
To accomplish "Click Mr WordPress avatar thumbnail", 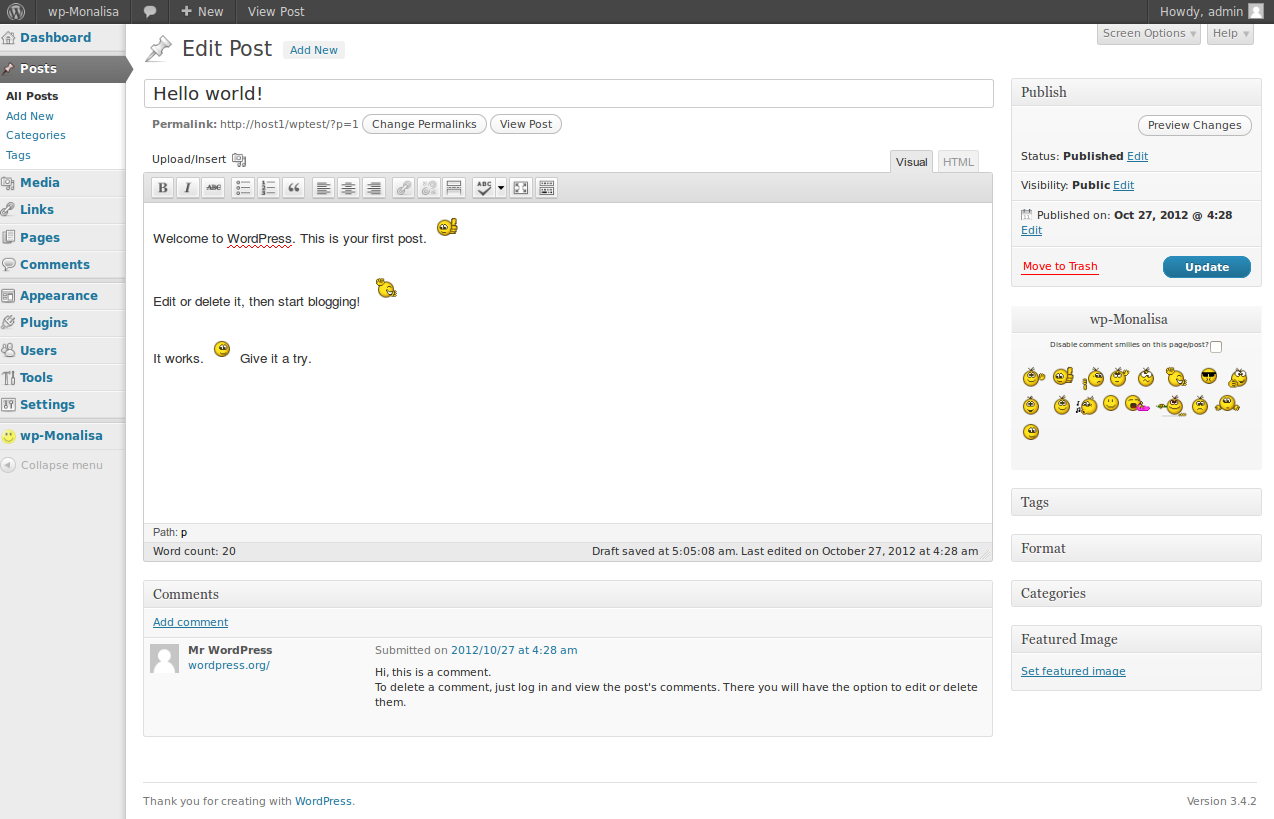I will 165,659.
